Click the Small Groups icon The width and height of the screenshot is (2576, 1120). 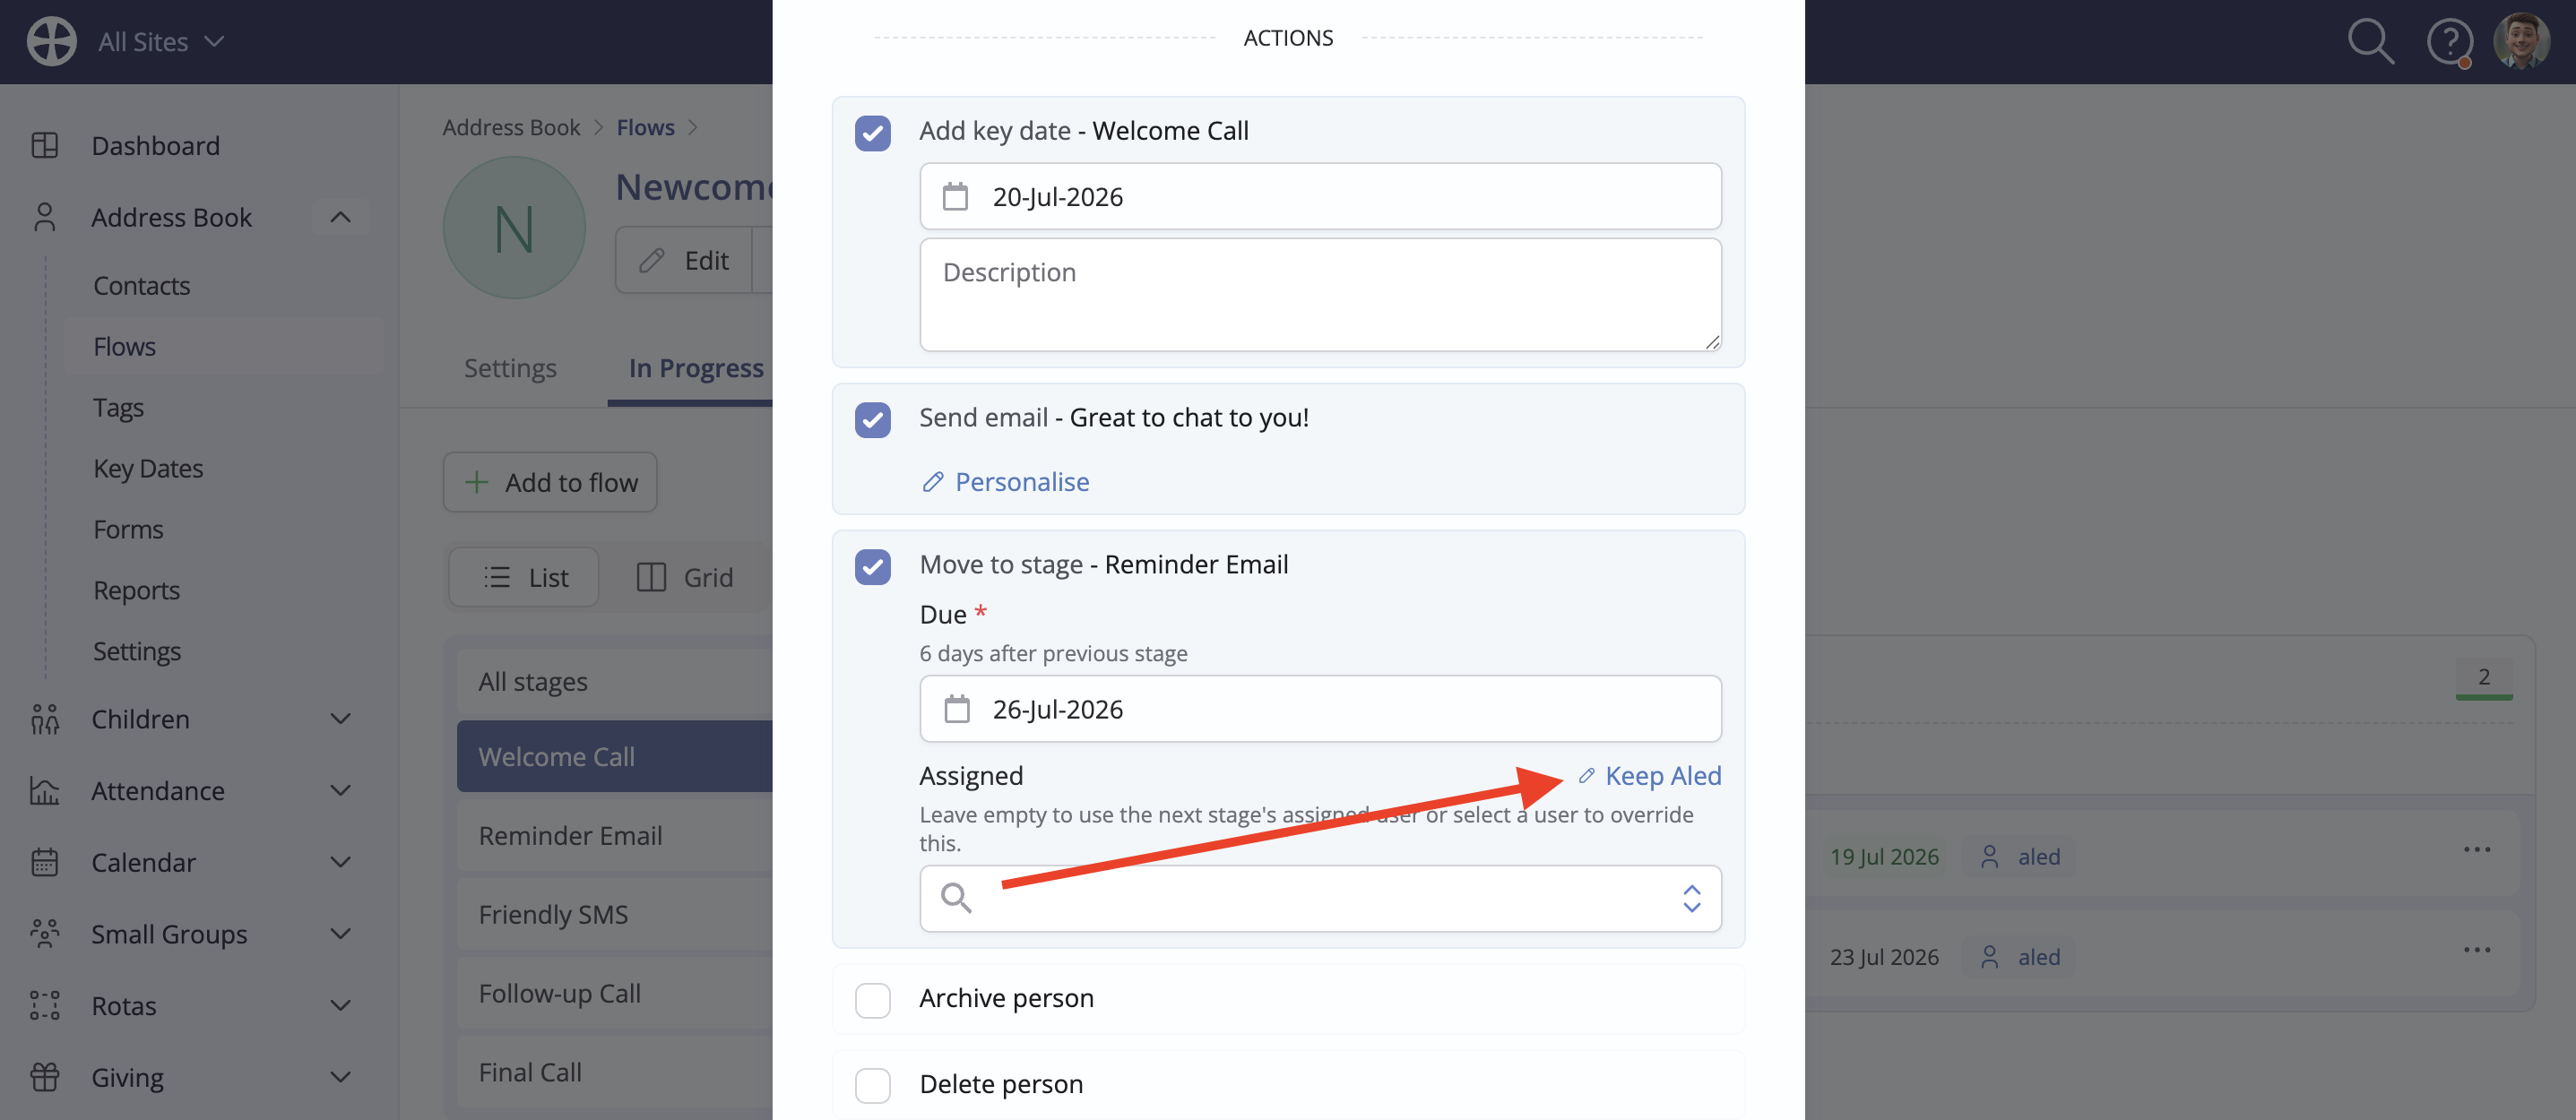[45, 934]
